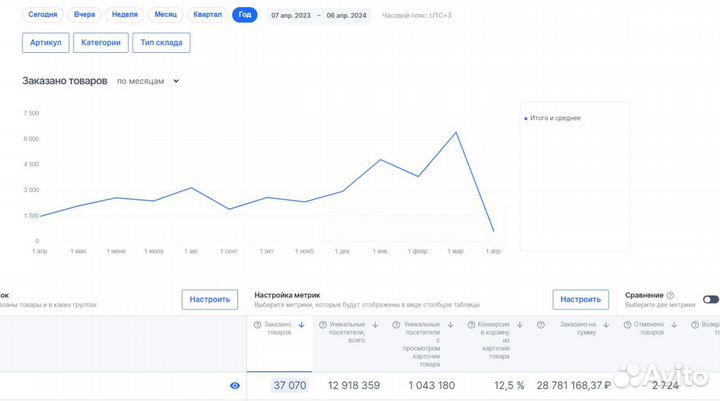This screenshot has width=720, height=401.
Task: Sort by 'Конверсия в корзину' arrow
Action: (x=518, y=324)
